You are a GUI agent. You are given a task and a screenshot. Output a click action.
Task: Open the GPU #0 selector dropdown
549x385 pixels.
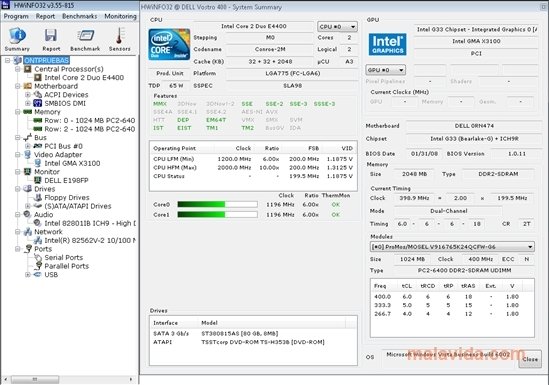385,70
